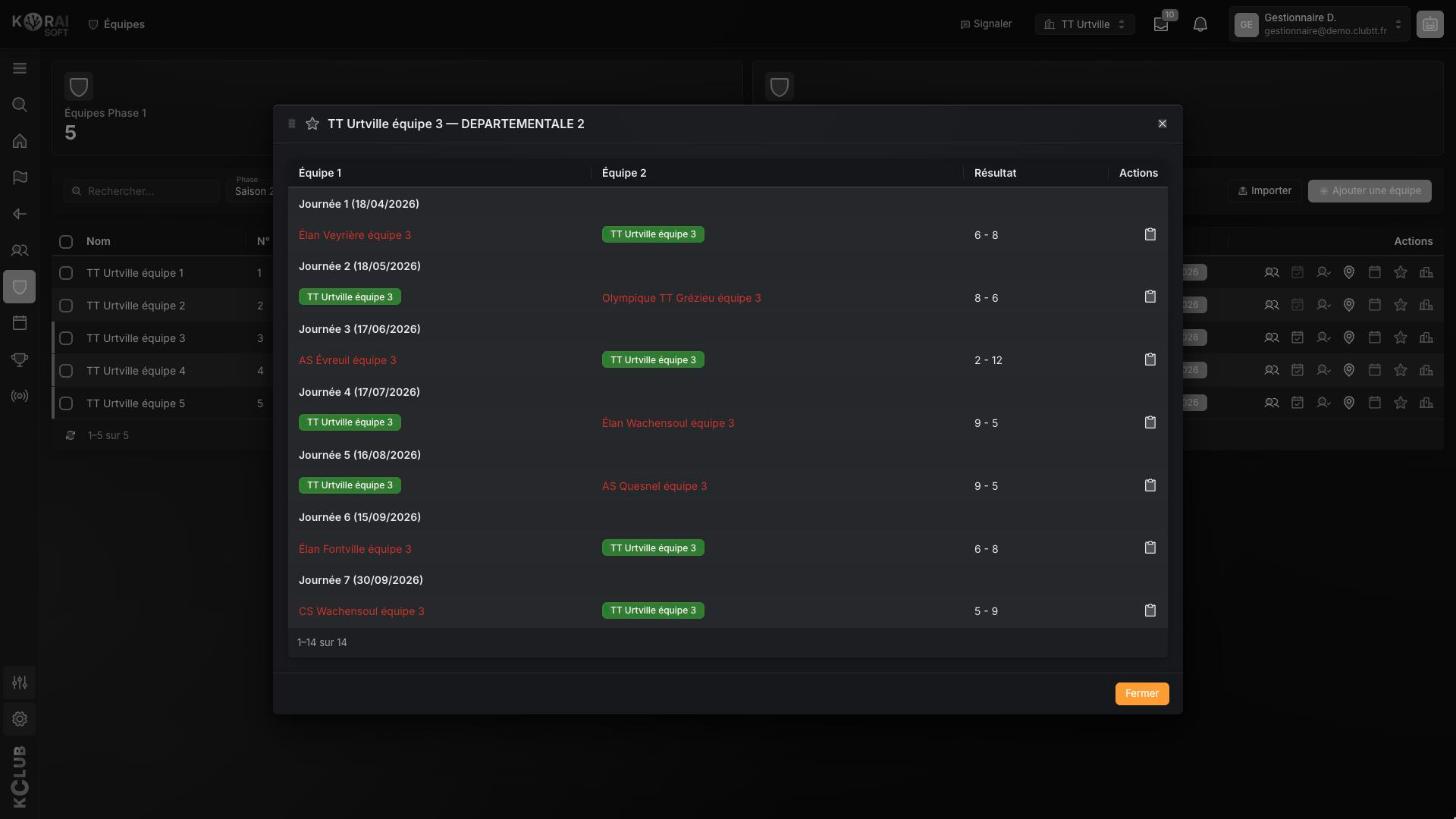Toggle favorite star in dialog title
This screenshot has height=819, width=1456.
[312, 124]
